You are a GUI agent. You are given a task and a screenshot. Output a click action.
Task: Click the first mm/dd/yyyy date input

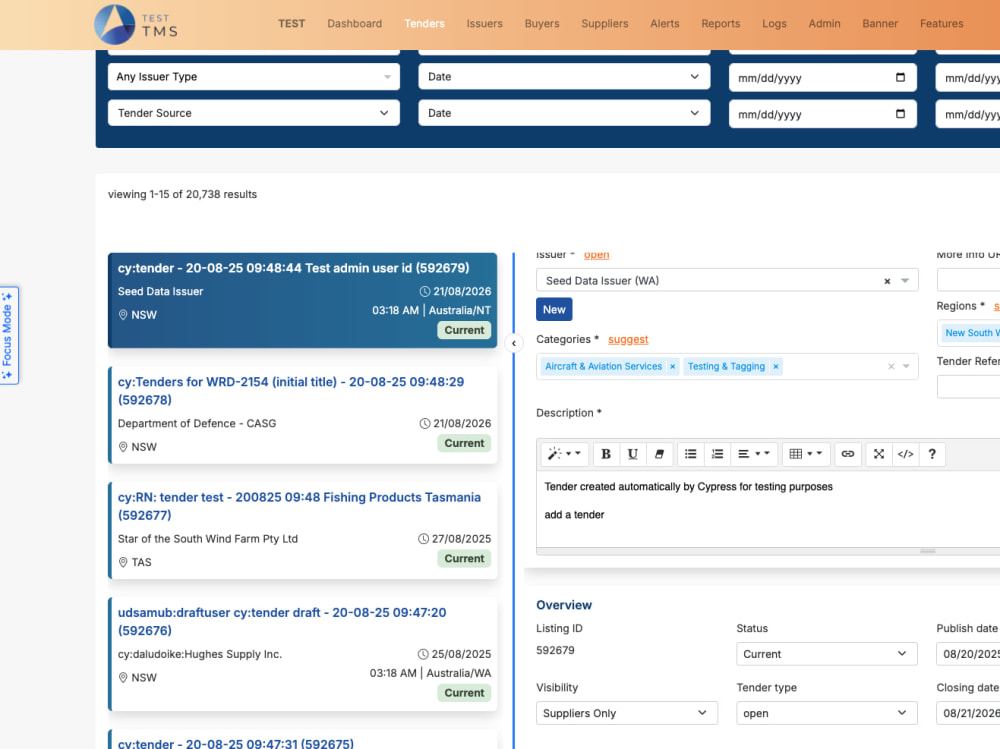823,77
